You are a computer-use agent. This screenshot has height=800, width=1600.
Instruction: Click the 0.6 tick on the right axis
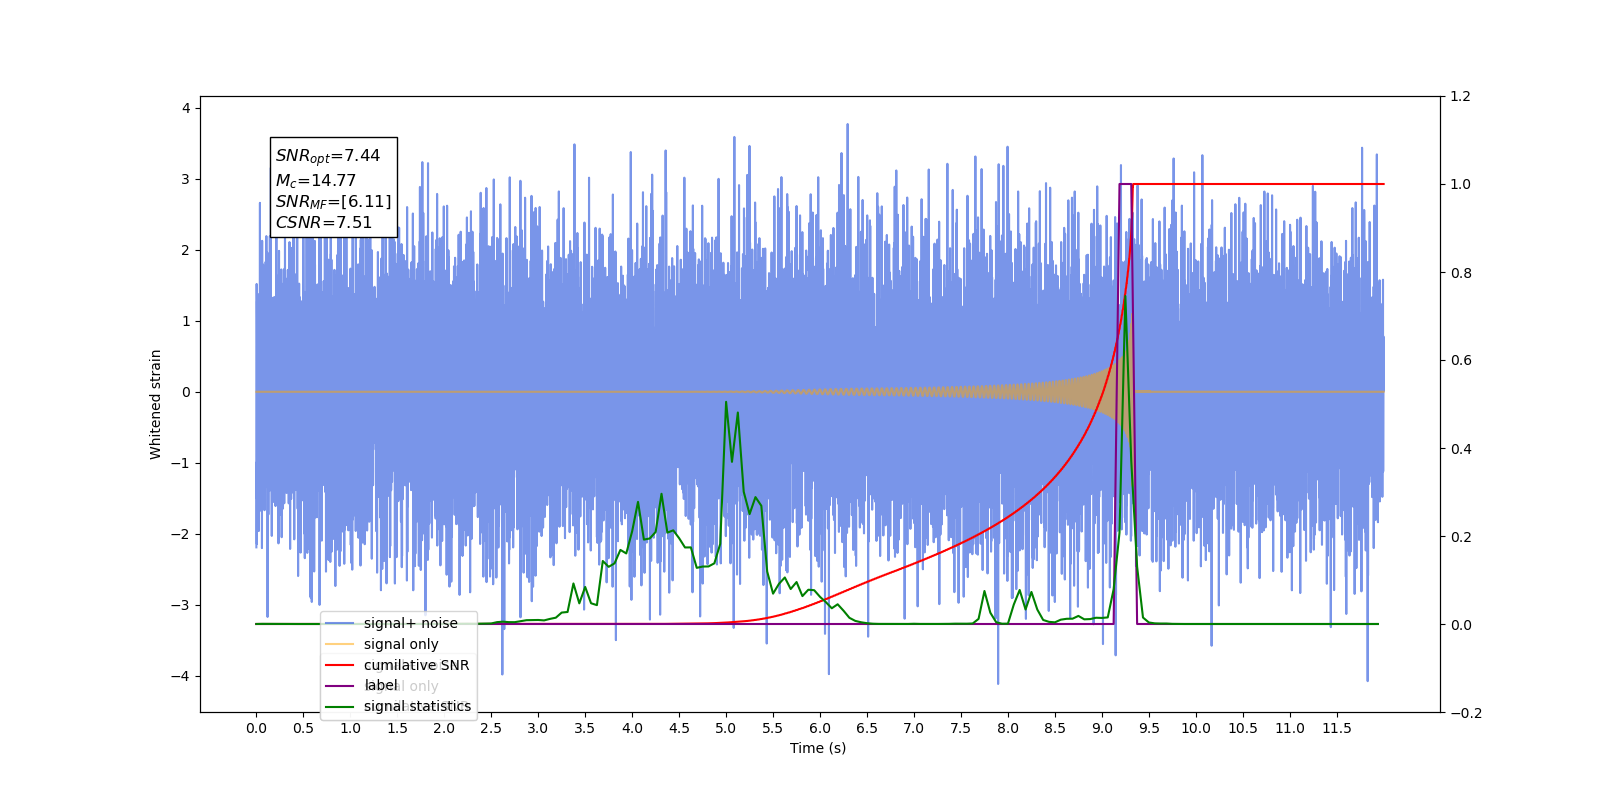point(1460,361)
